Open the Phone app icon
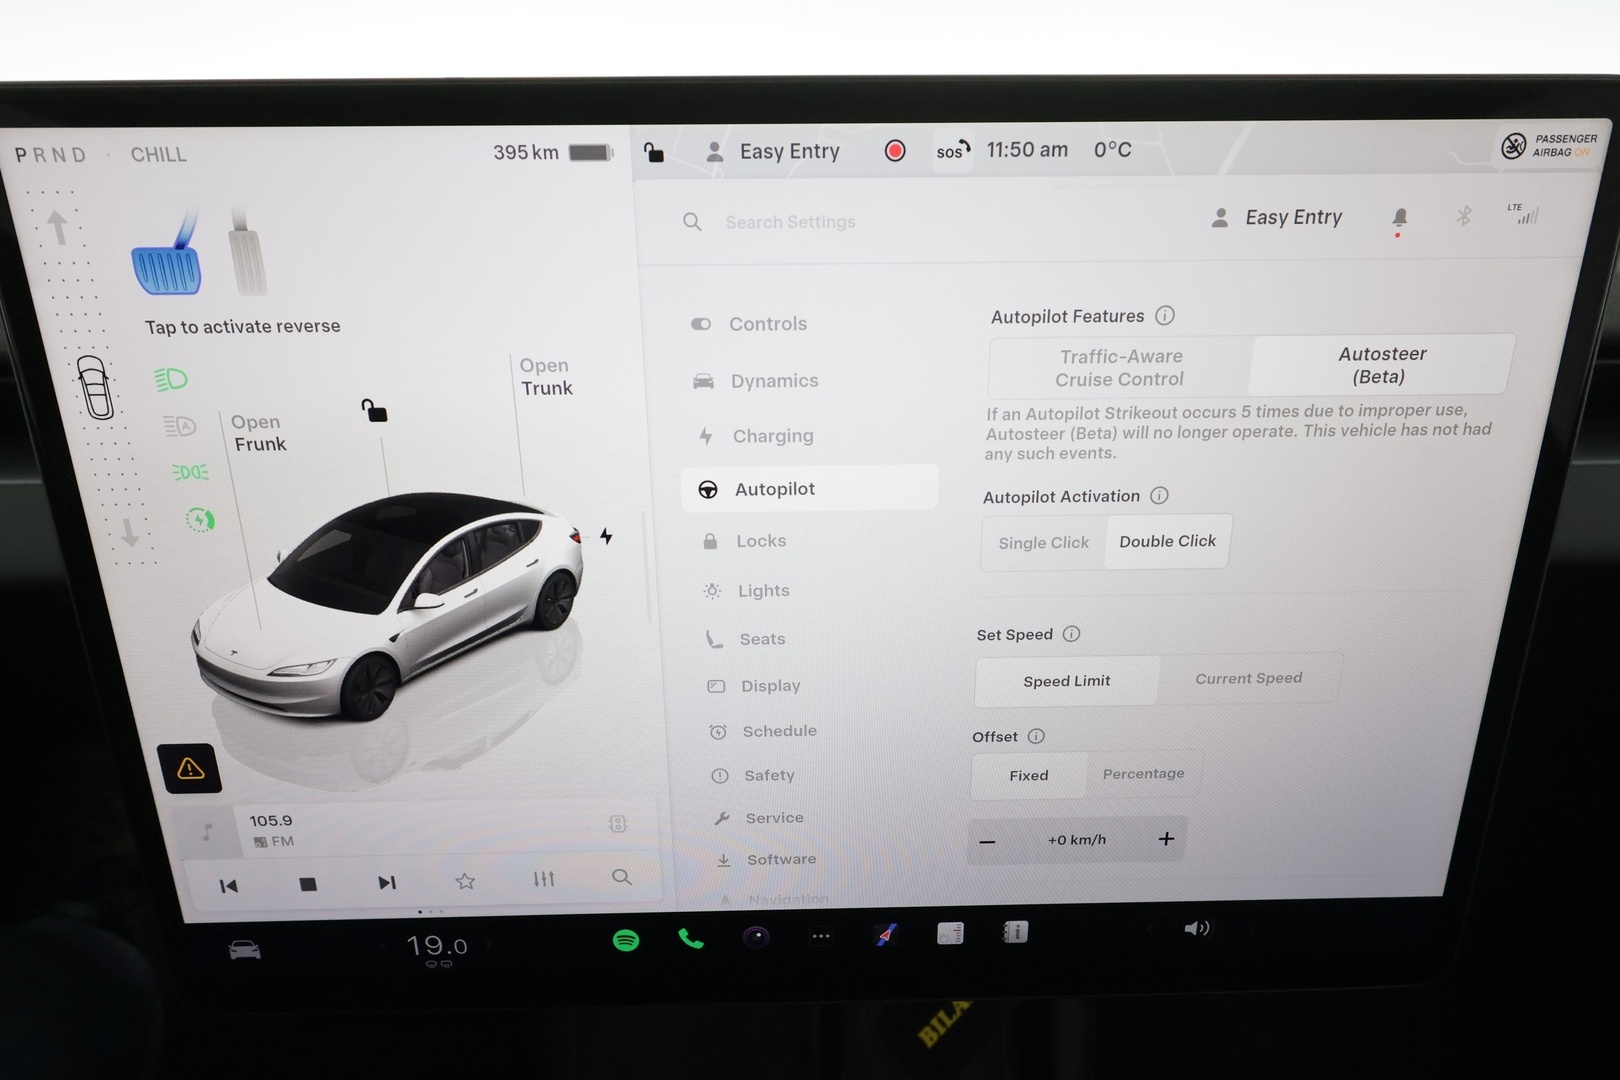Screen dimensions: 1620x1080 coord(691,938)
